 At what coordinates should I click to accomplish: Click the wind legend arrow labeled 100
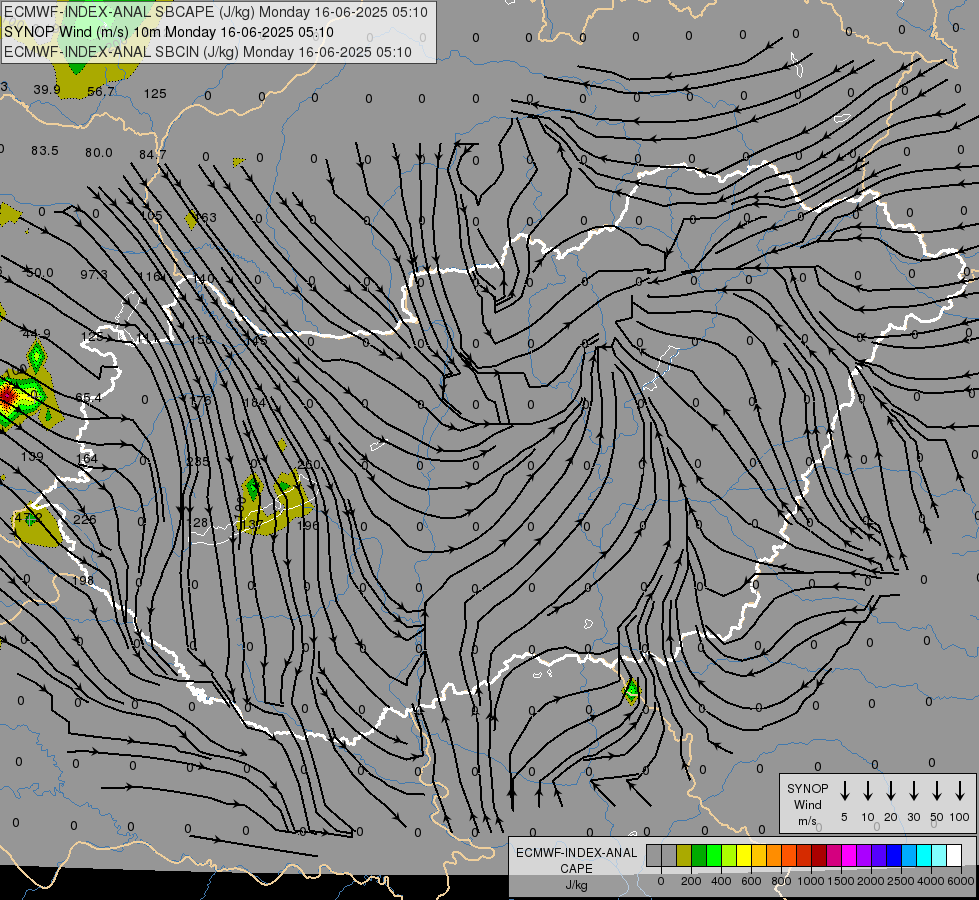pyautogui.click(x=960, y=791)
